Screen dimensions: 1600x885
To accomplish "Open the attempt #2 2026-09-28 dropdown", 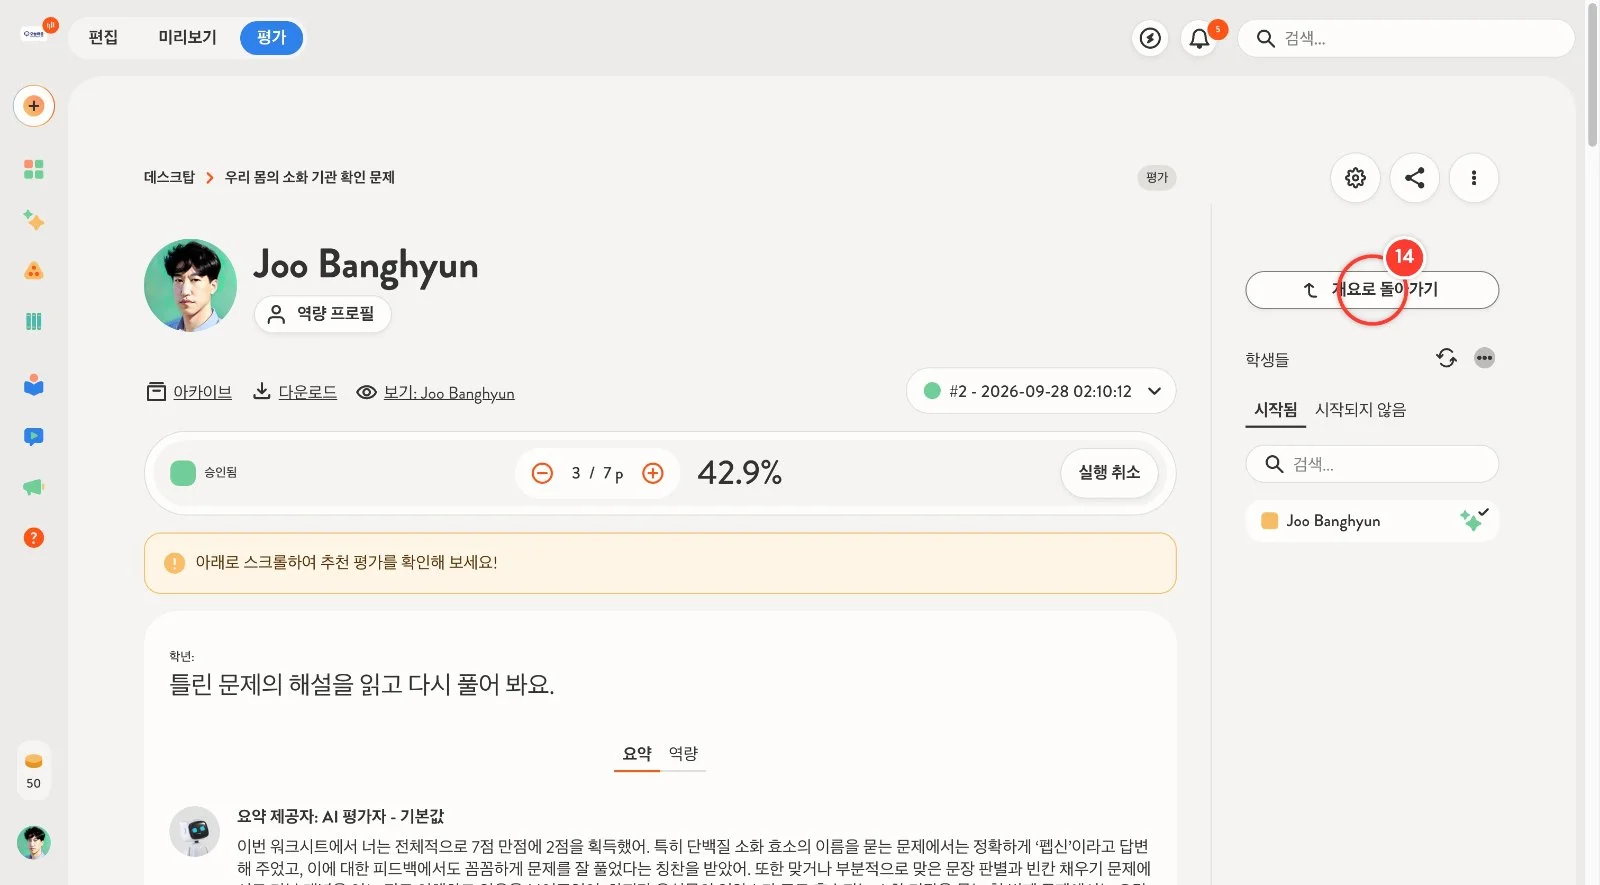I will pos(1041,391).
